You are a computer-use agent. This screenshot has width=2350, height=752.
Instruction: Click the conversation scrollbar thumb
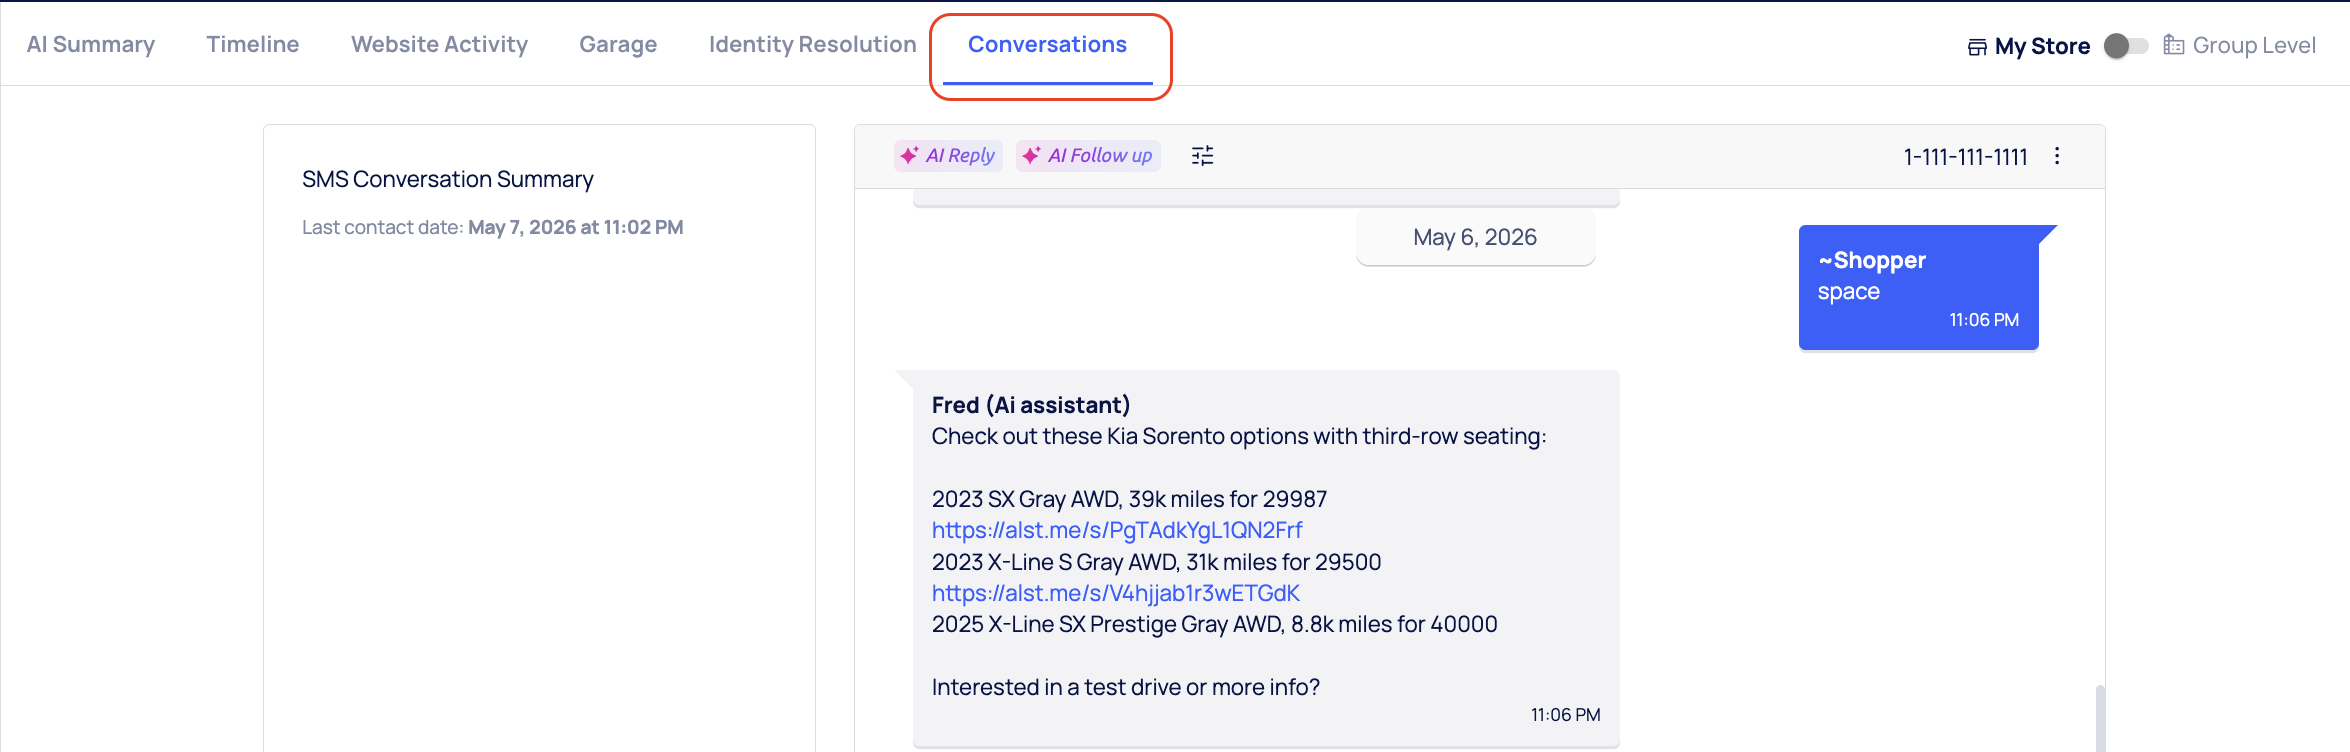2100,718
